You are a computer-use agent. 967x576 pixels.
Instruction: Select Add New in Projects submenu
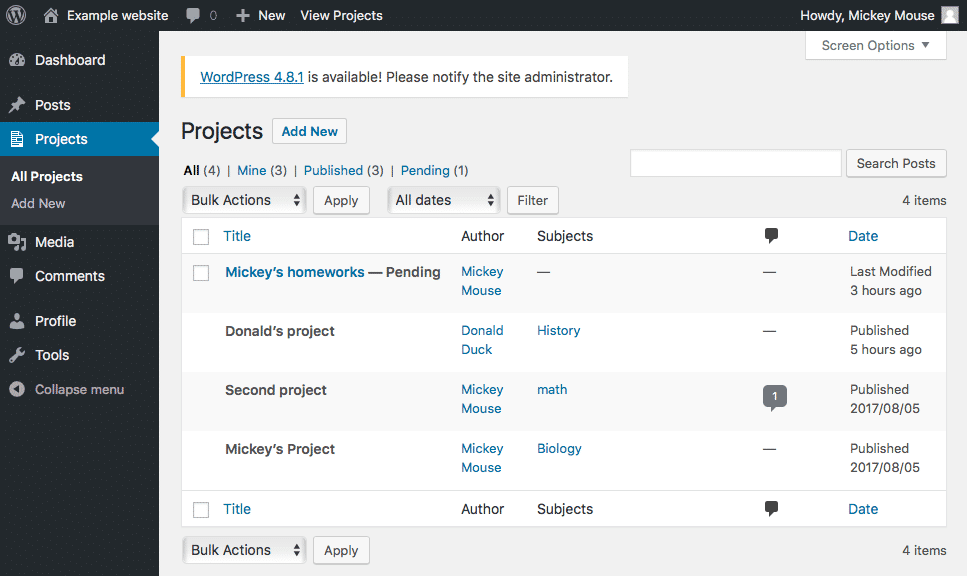click(38, 204)
